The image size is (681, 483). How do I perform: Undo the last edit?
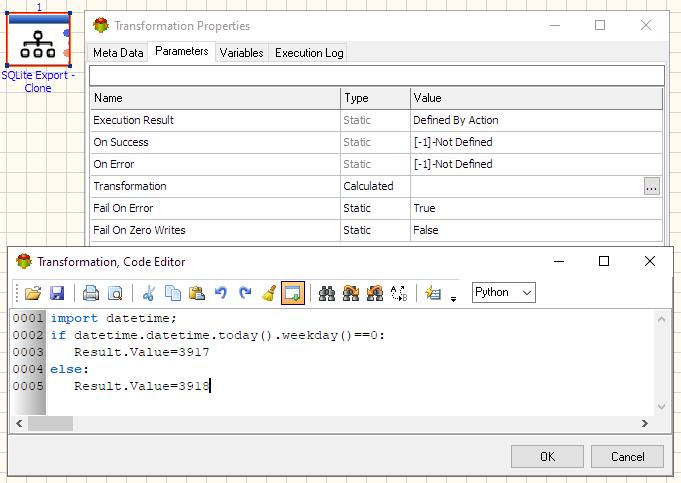tap(221, 293)
